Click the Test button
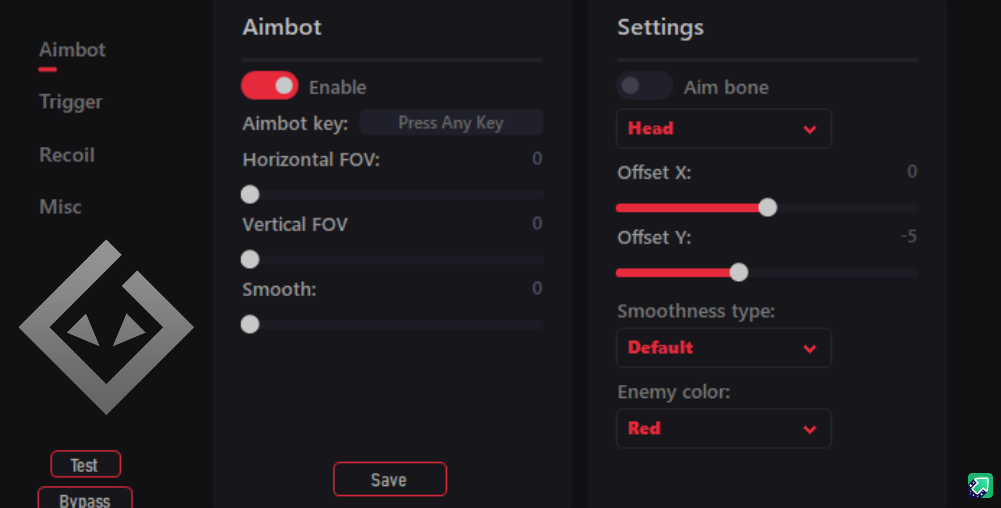The height and width of the screenshot is (508, 1001). tap(86, 464)
